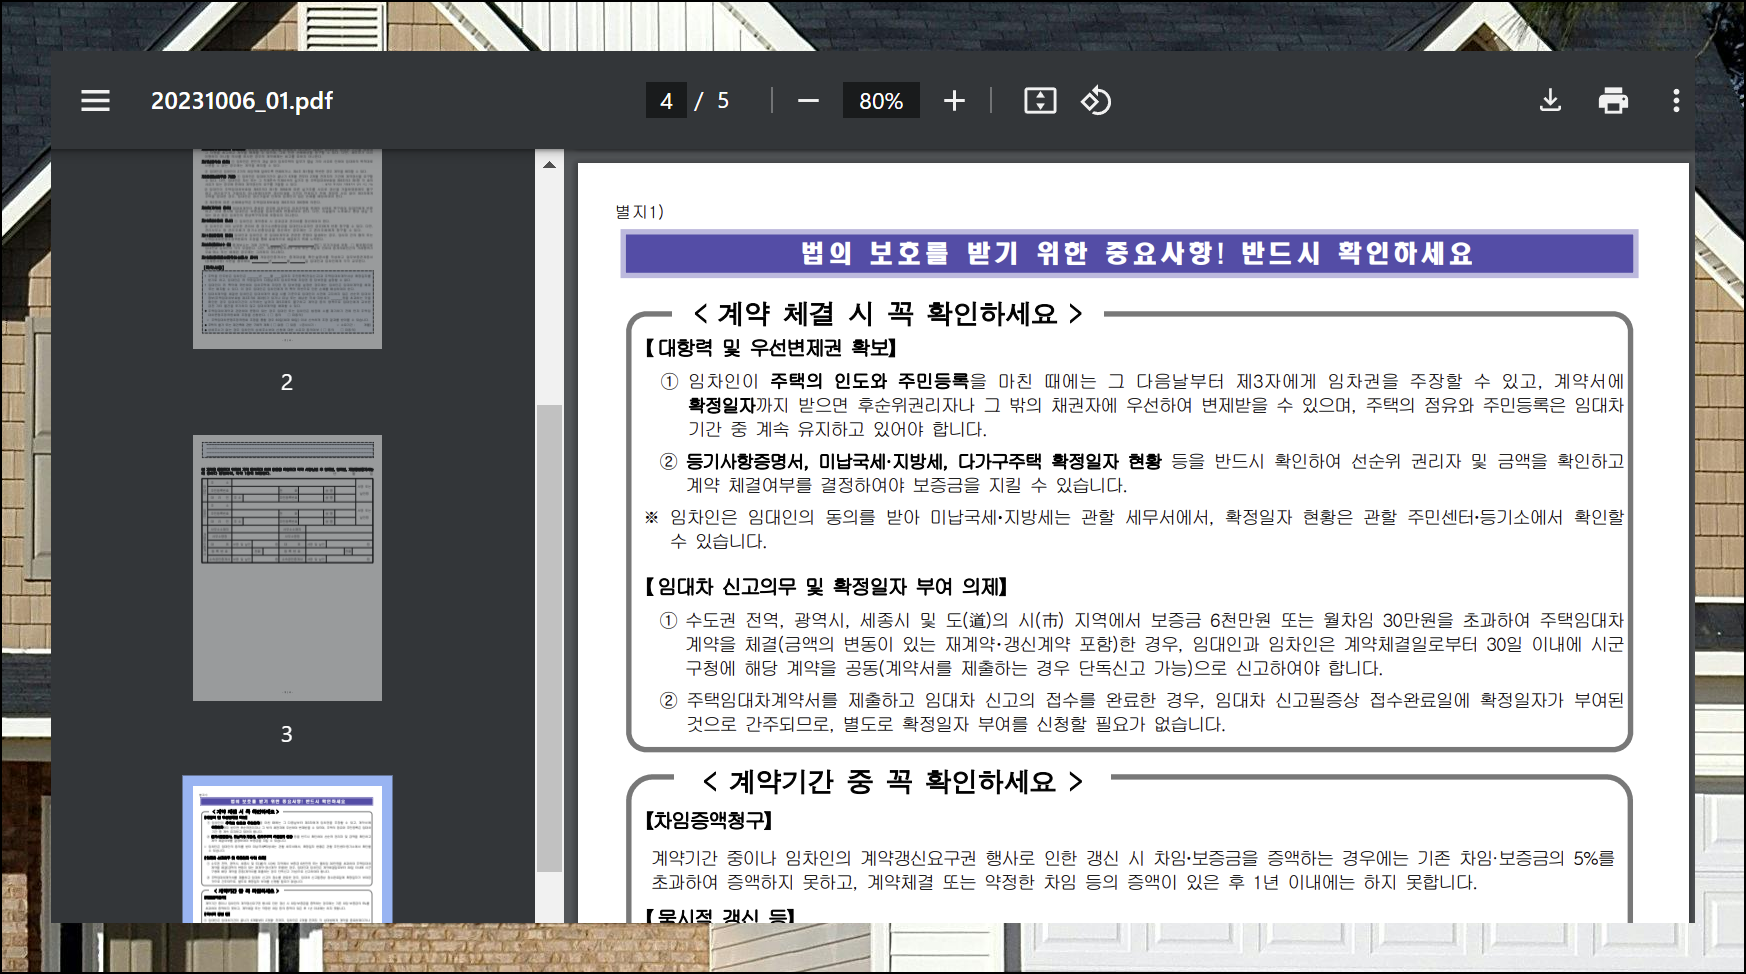Click the thumbnail panel scrollbar handle
The height and width of the screenshot is (974, 1746).
point(549,638)
